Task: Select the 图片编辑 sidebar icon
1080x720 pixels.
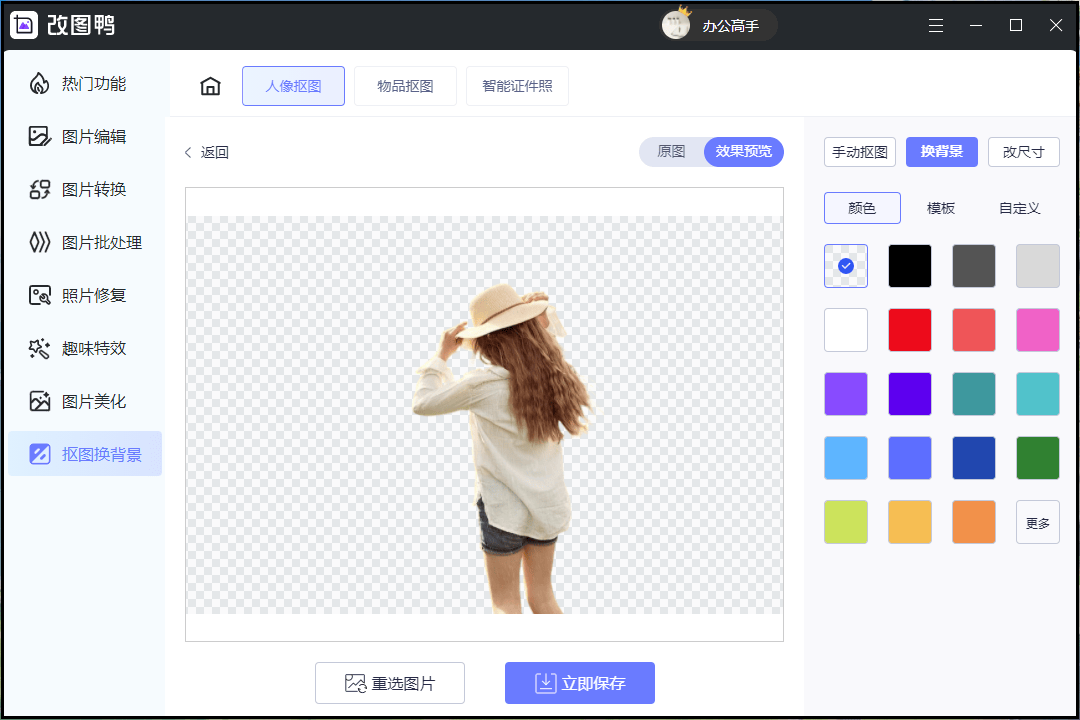Action: pyautogui.click(x=39, y=137)
